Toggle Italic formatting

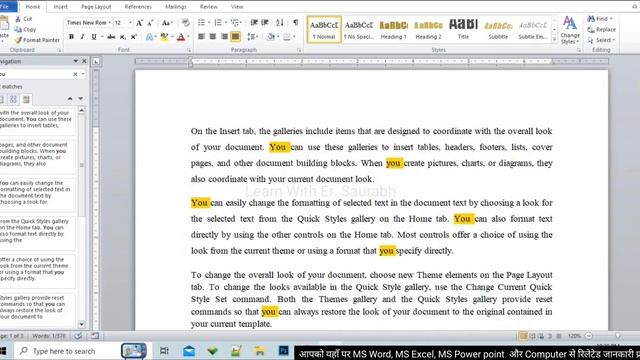[82, 37]
